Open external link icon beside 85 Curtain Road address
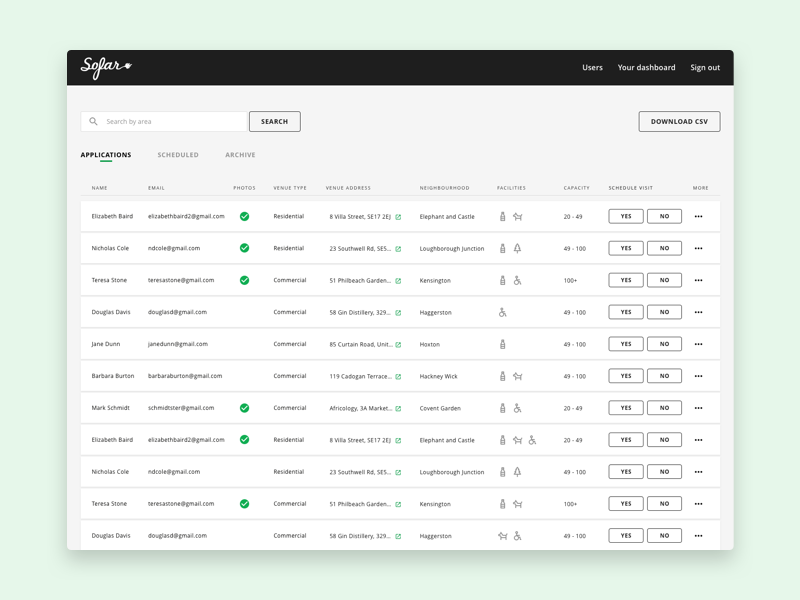Screen dimensions: 800x600 click(x=398, y=344)
